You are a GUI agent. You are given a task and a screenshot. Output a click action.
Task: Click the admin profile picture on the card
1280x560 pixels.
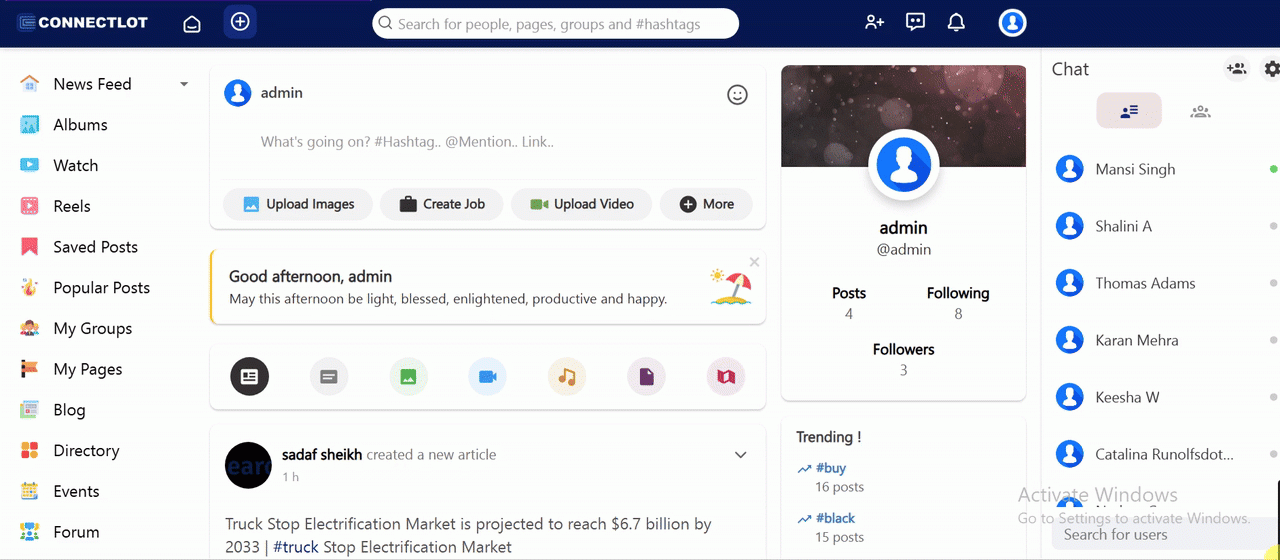pyautogui.click(x=904, y=165)
